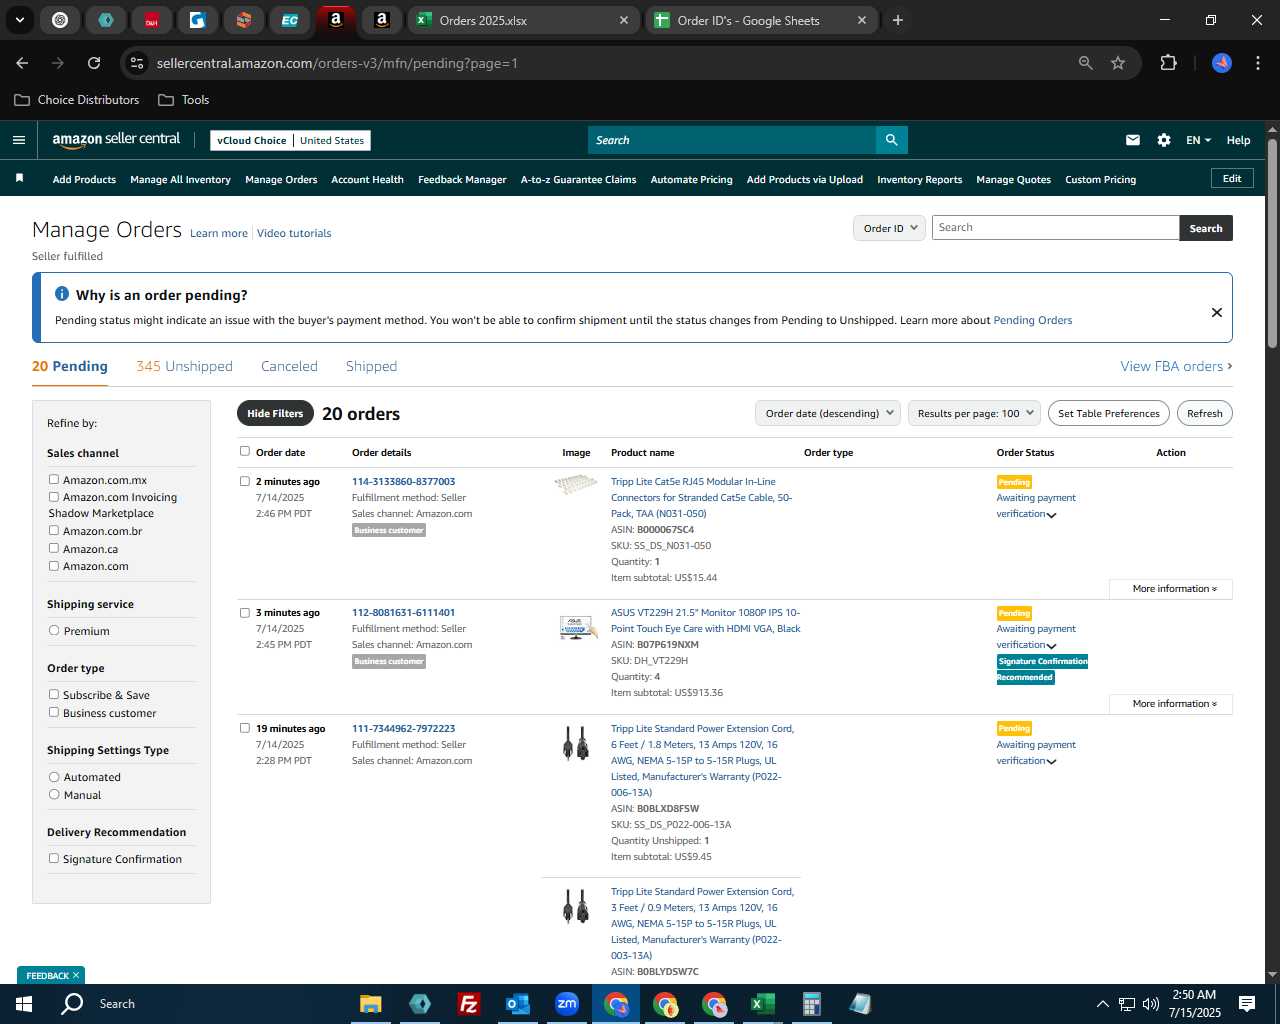Check the Amazon.com.mx sales channel filter
1280x1024 pixels.
click(x=54, y=479)
